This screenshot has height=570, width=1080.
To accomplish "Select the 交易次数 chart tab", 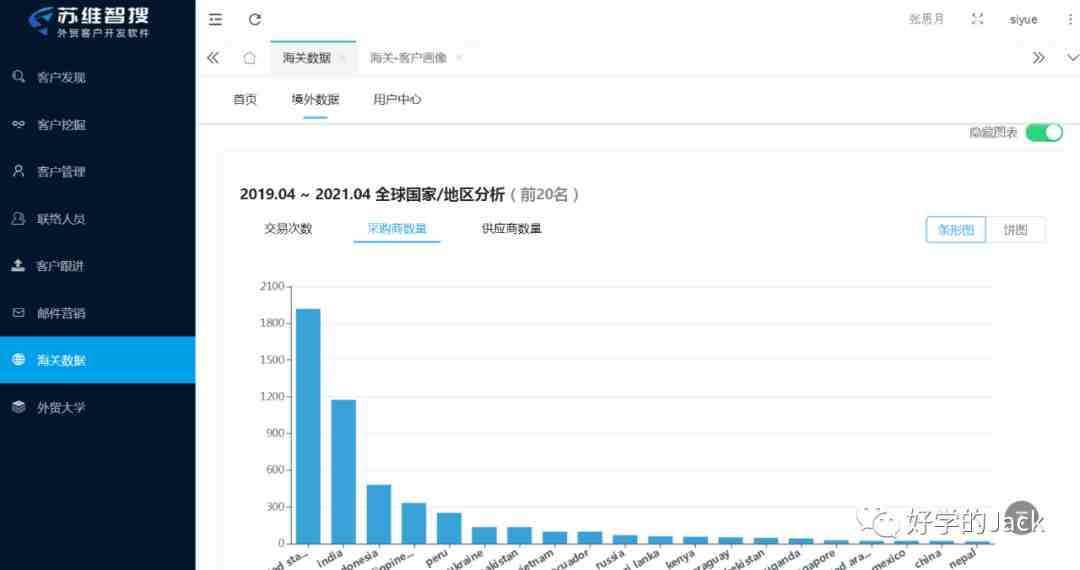I will point(288,229).
